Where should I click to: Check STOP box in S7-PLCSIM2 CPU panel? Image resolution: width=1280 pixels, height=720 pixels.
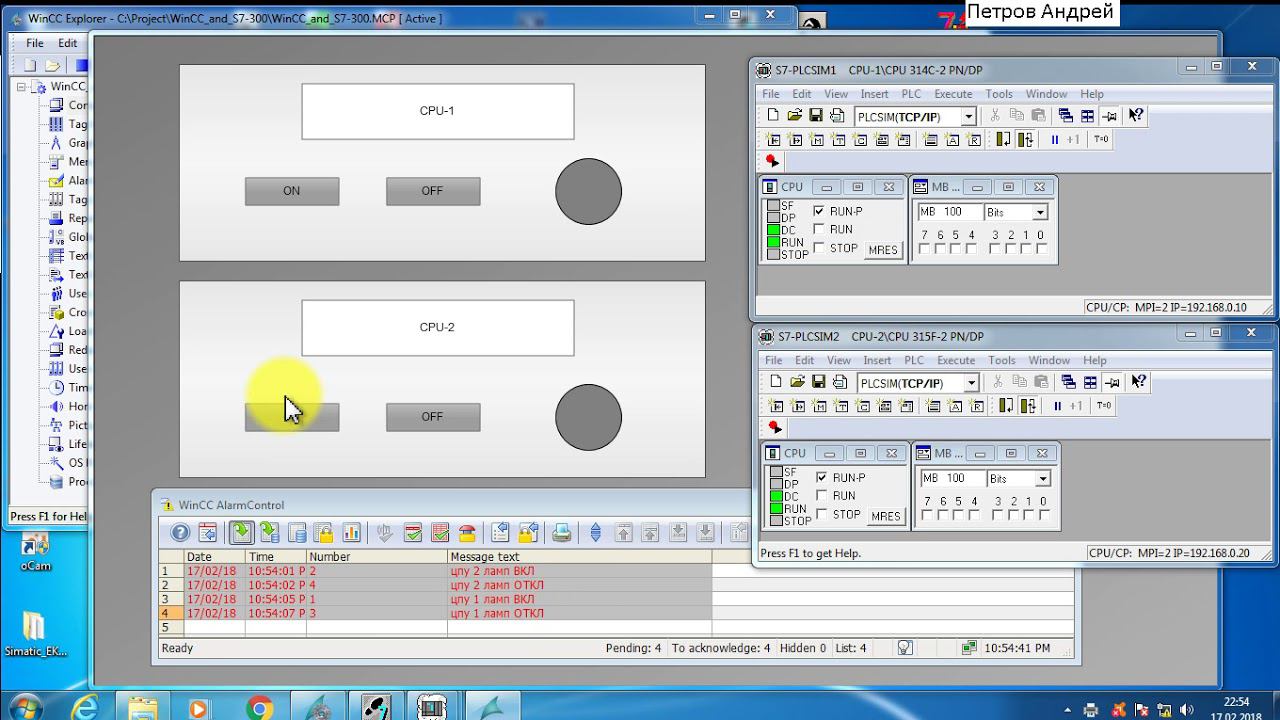point(822,514)
